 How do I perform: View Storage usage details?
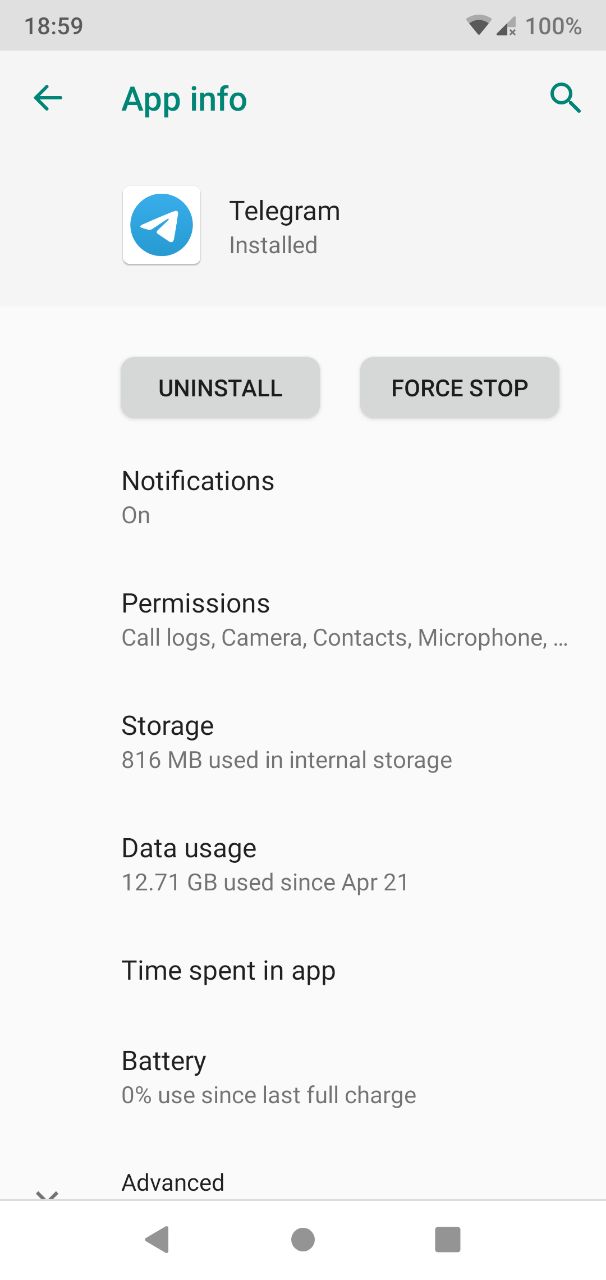point(286,742)
